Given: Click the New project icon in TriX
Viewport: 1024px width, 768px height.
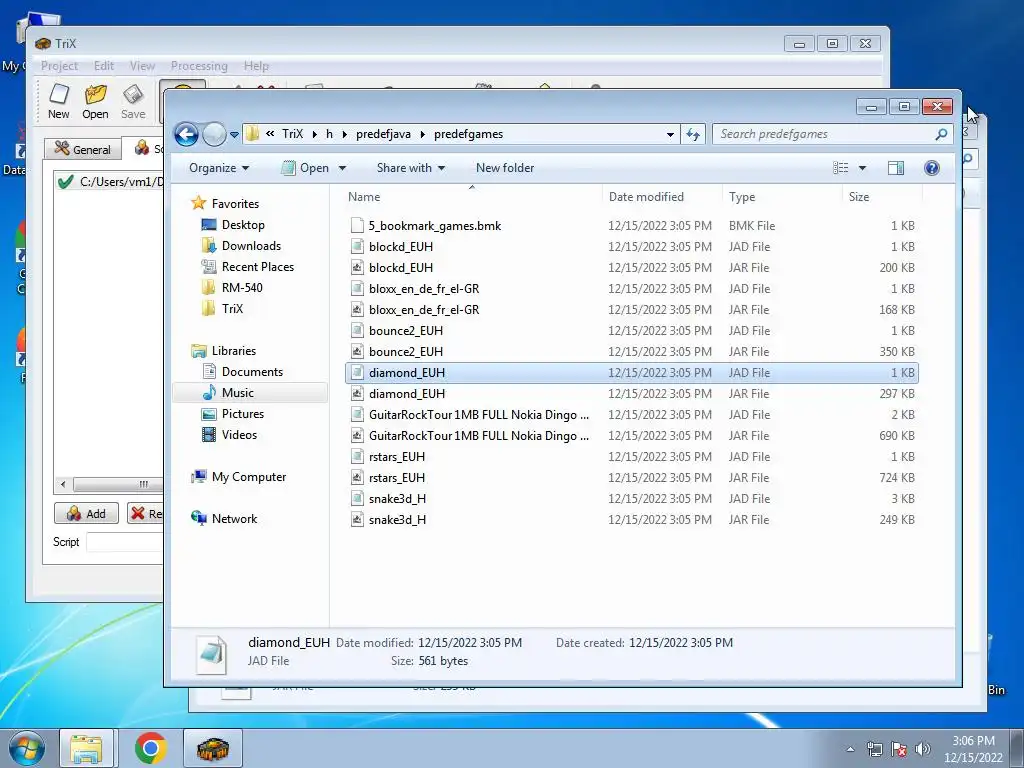Looking at the screenshot, I should pyautogui.click(x=59, y=101).
